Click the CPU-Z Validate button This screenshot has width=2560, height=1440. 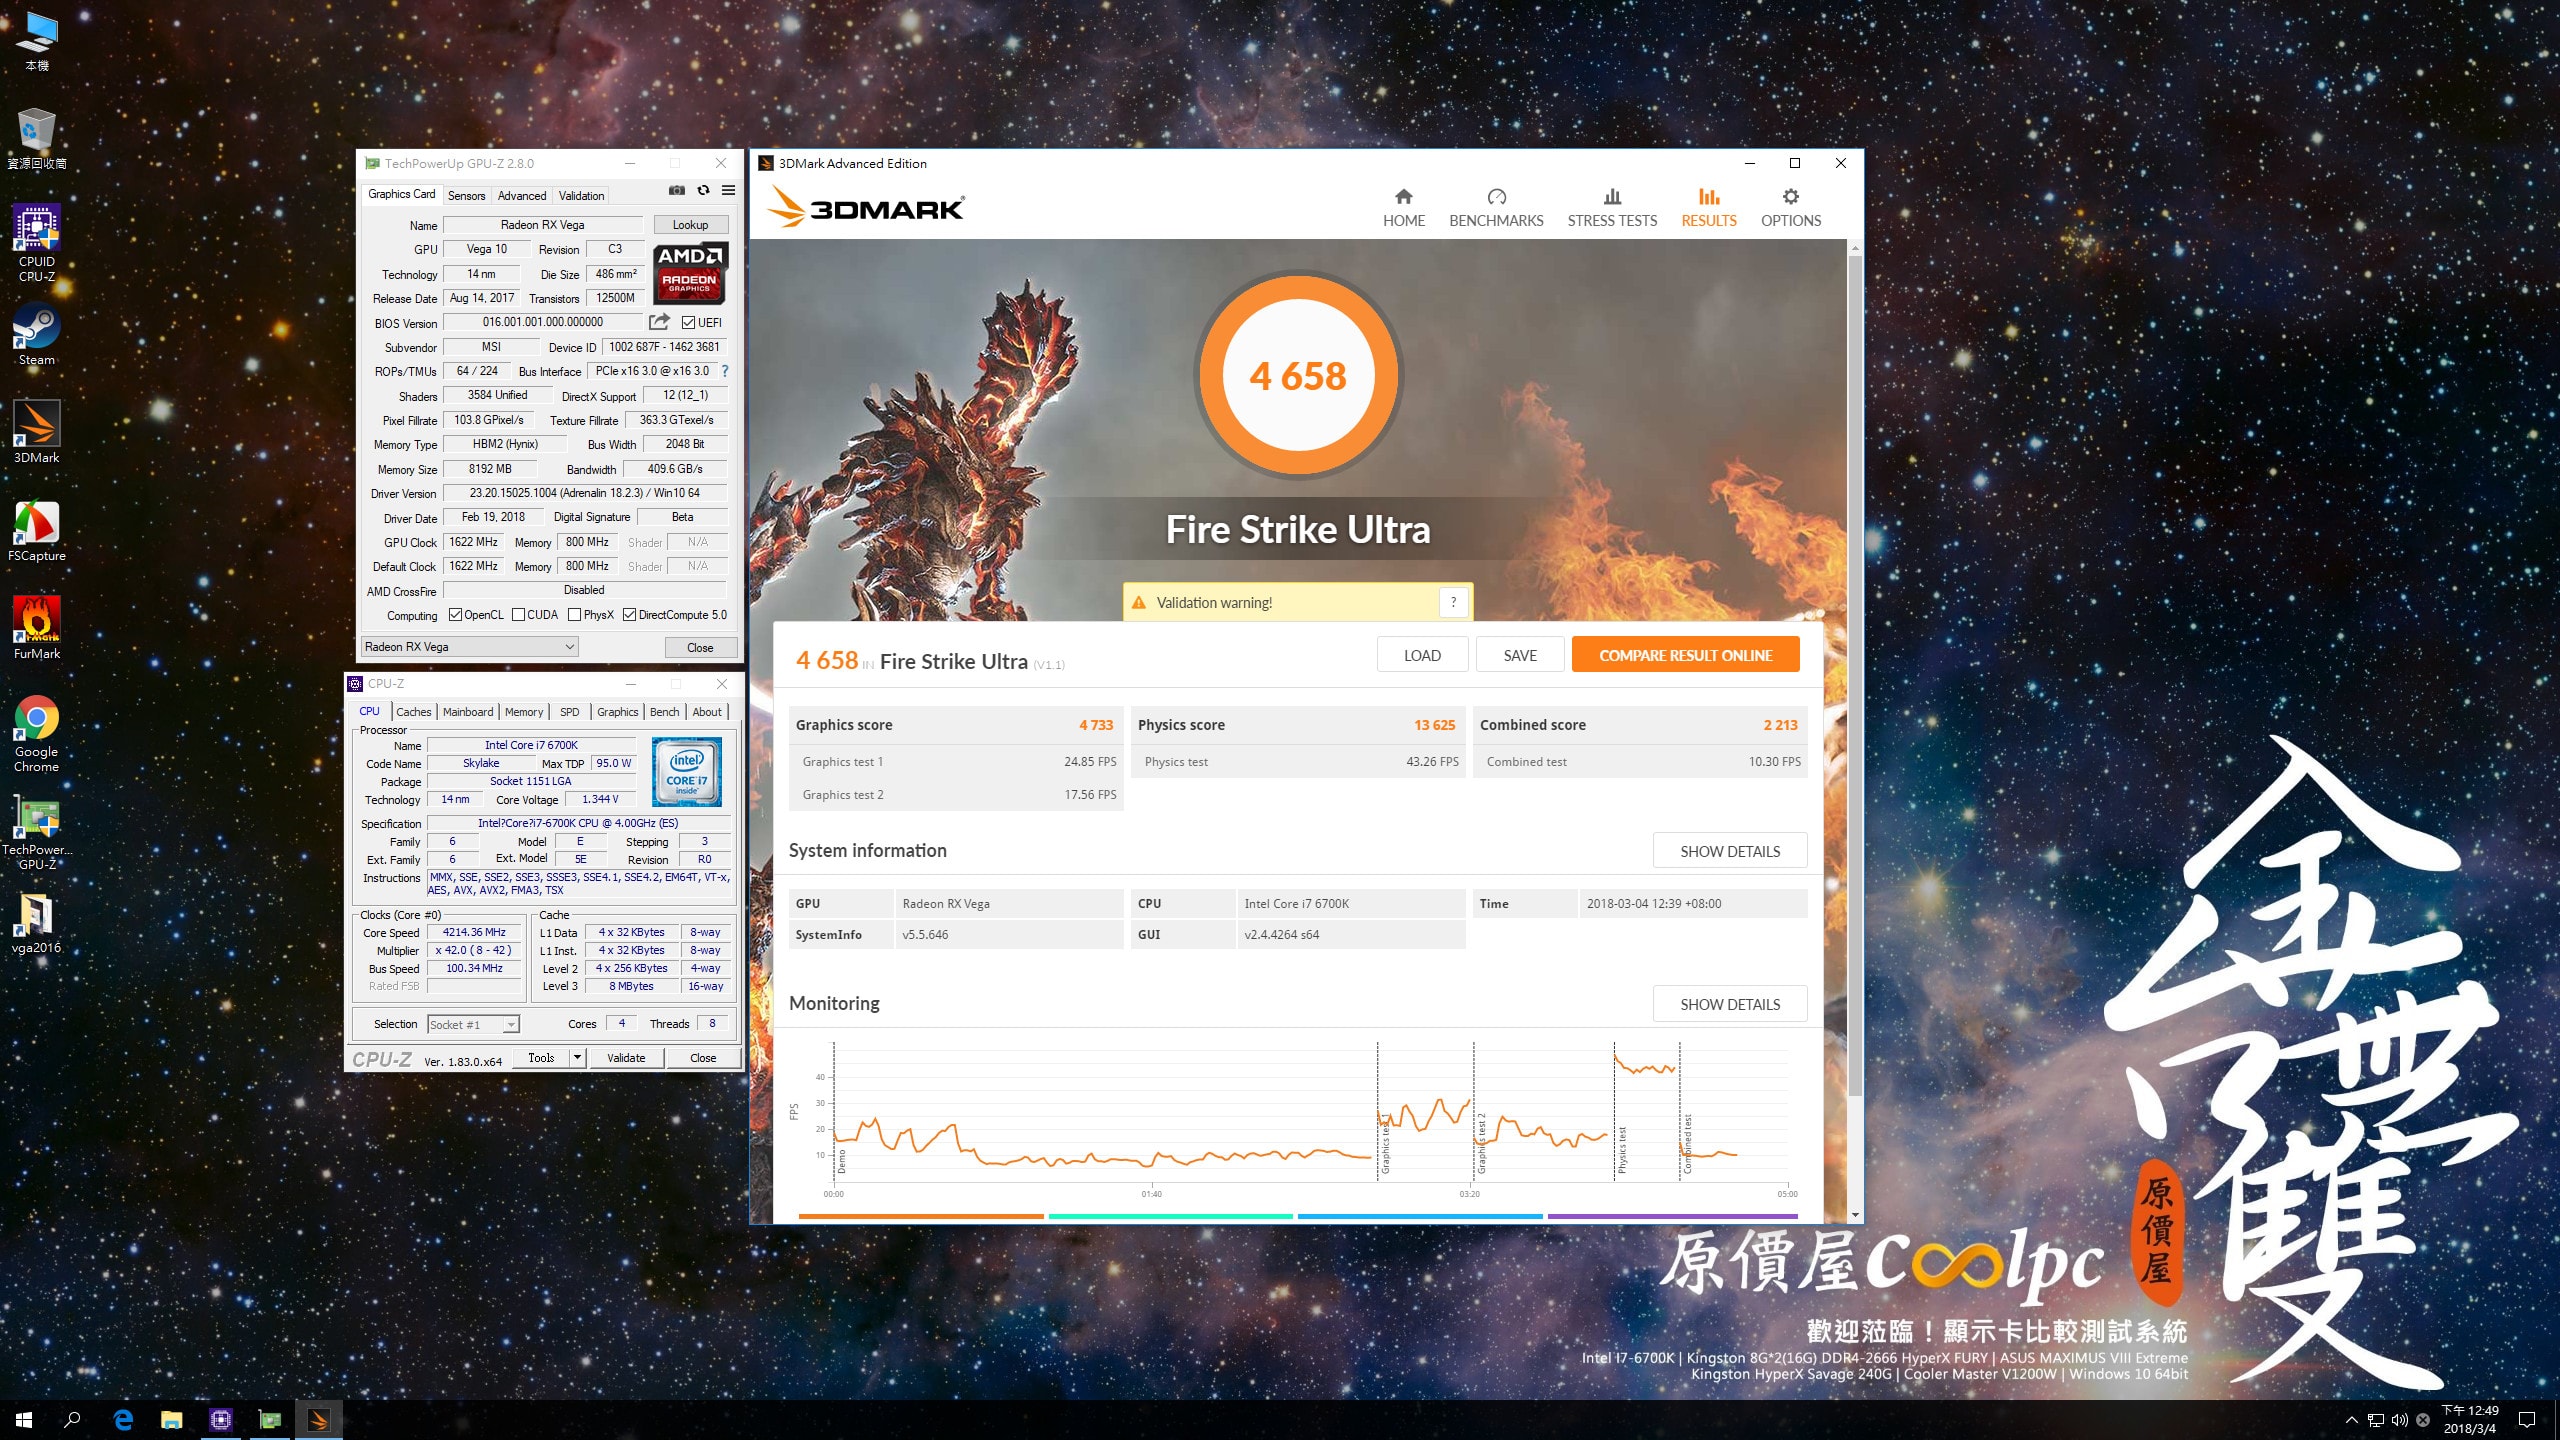click(626, 1057)
